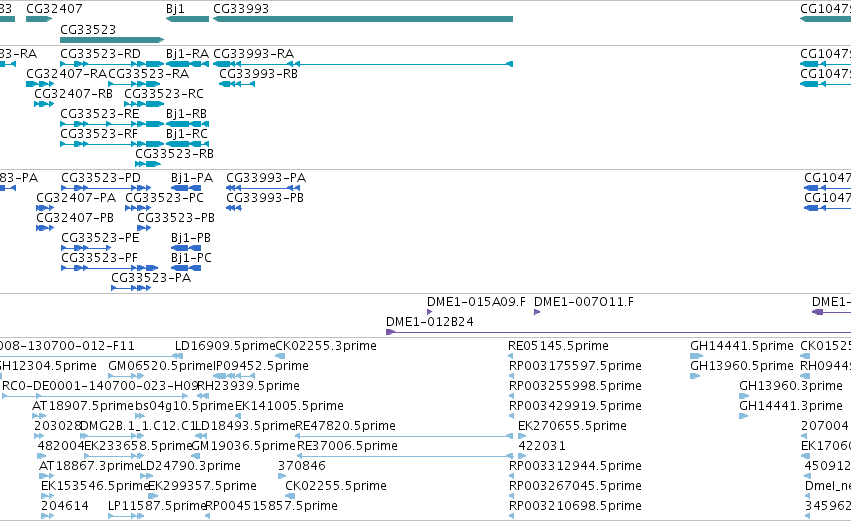The height and width of the screenshot is (521, 851).
Task: Select EST LD16909.5prime
Action: (179, 356)
